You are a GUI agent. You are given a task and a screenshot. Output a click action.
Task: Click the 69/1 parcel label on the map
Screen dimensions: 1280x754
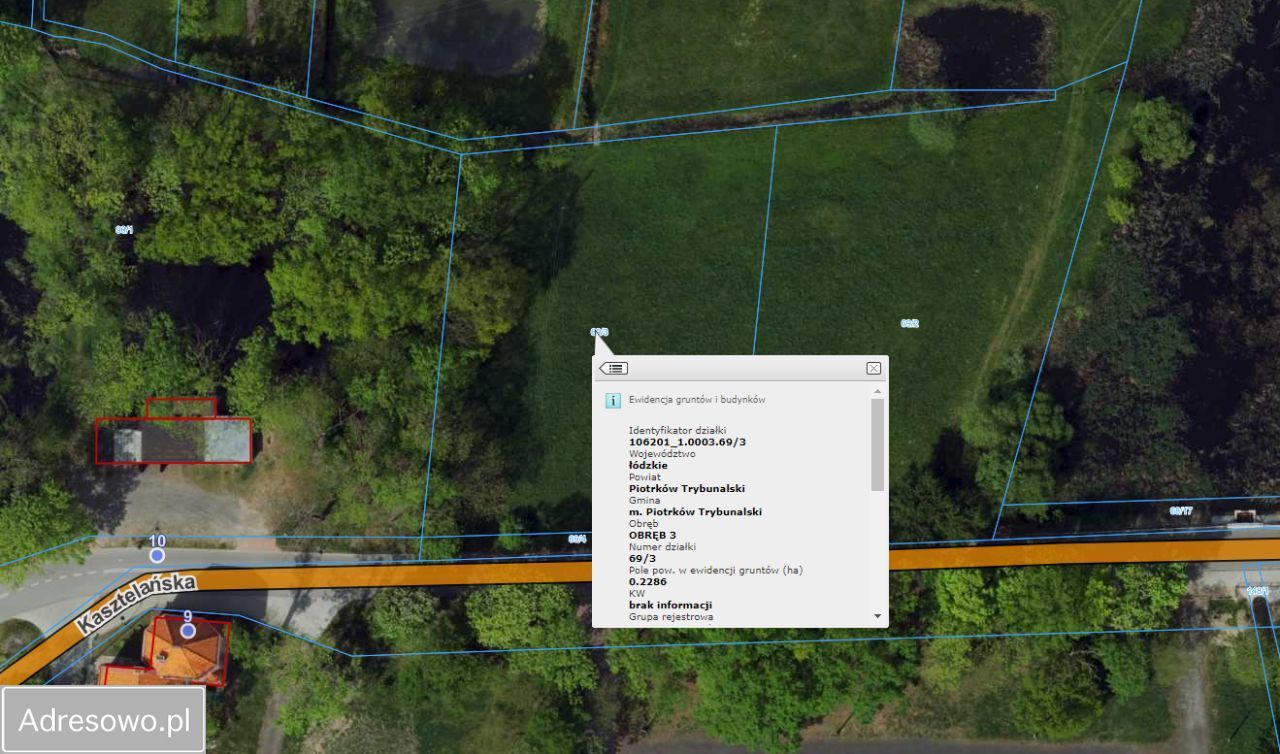pos(124,230)
